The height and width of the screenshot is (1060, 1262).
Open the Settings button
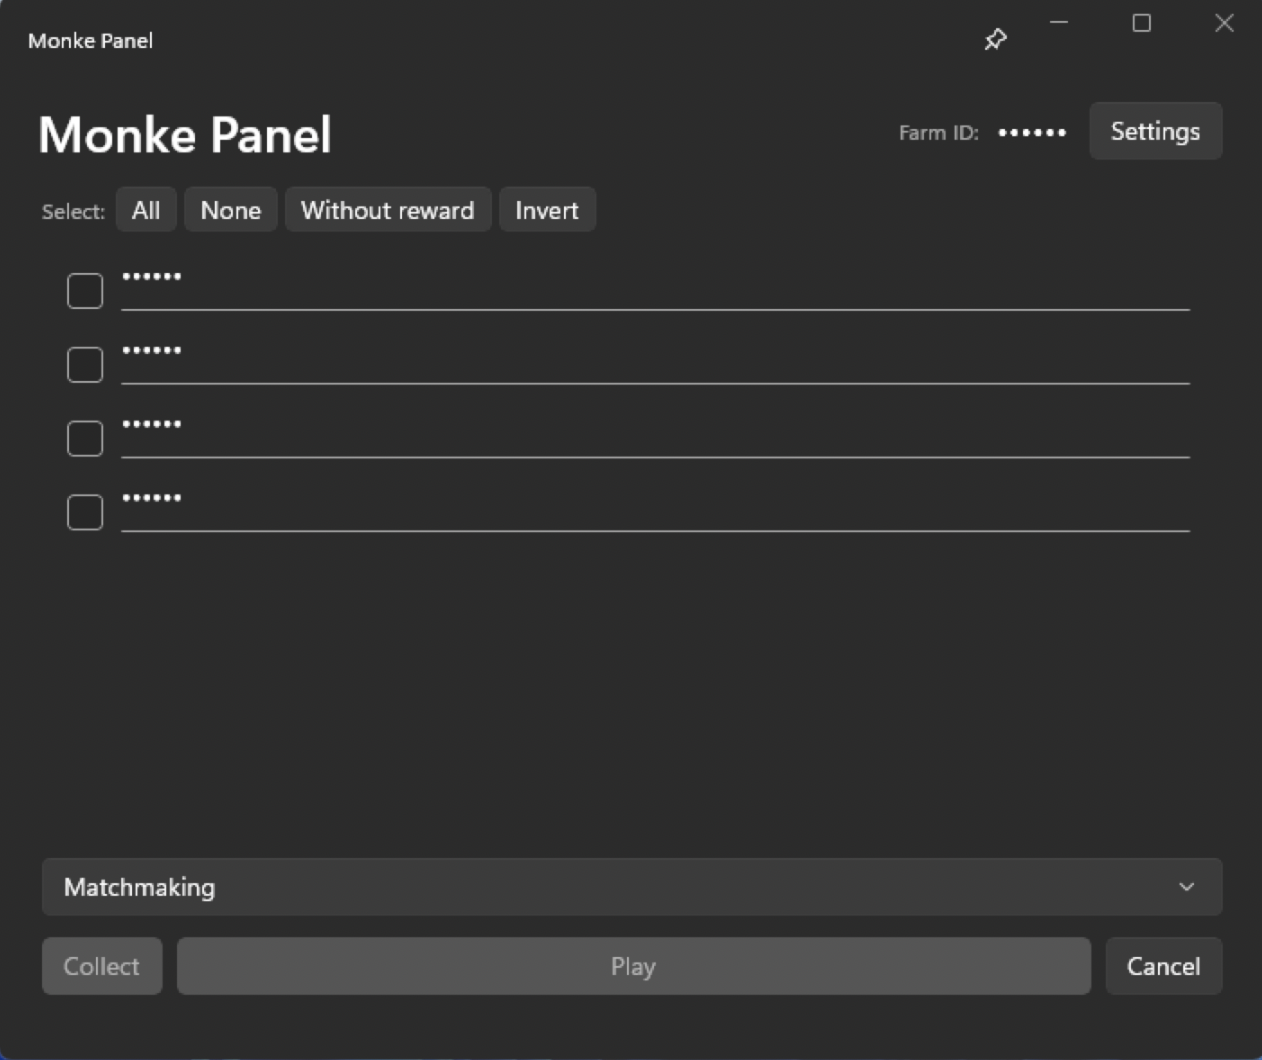coord(1156,131)
